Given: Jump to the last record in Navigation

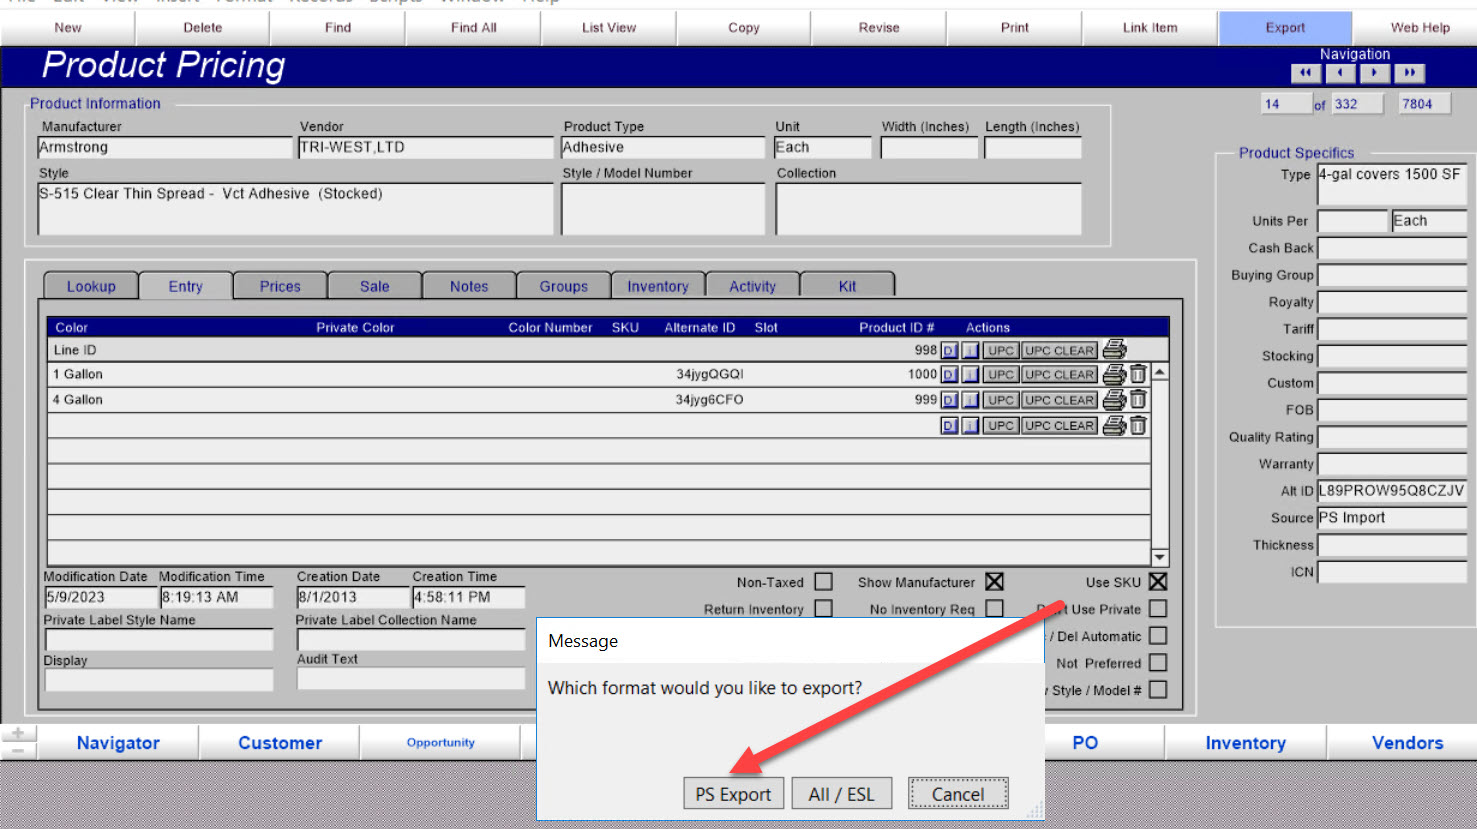Looking at the screenshot, I should tap(1410, 73).
